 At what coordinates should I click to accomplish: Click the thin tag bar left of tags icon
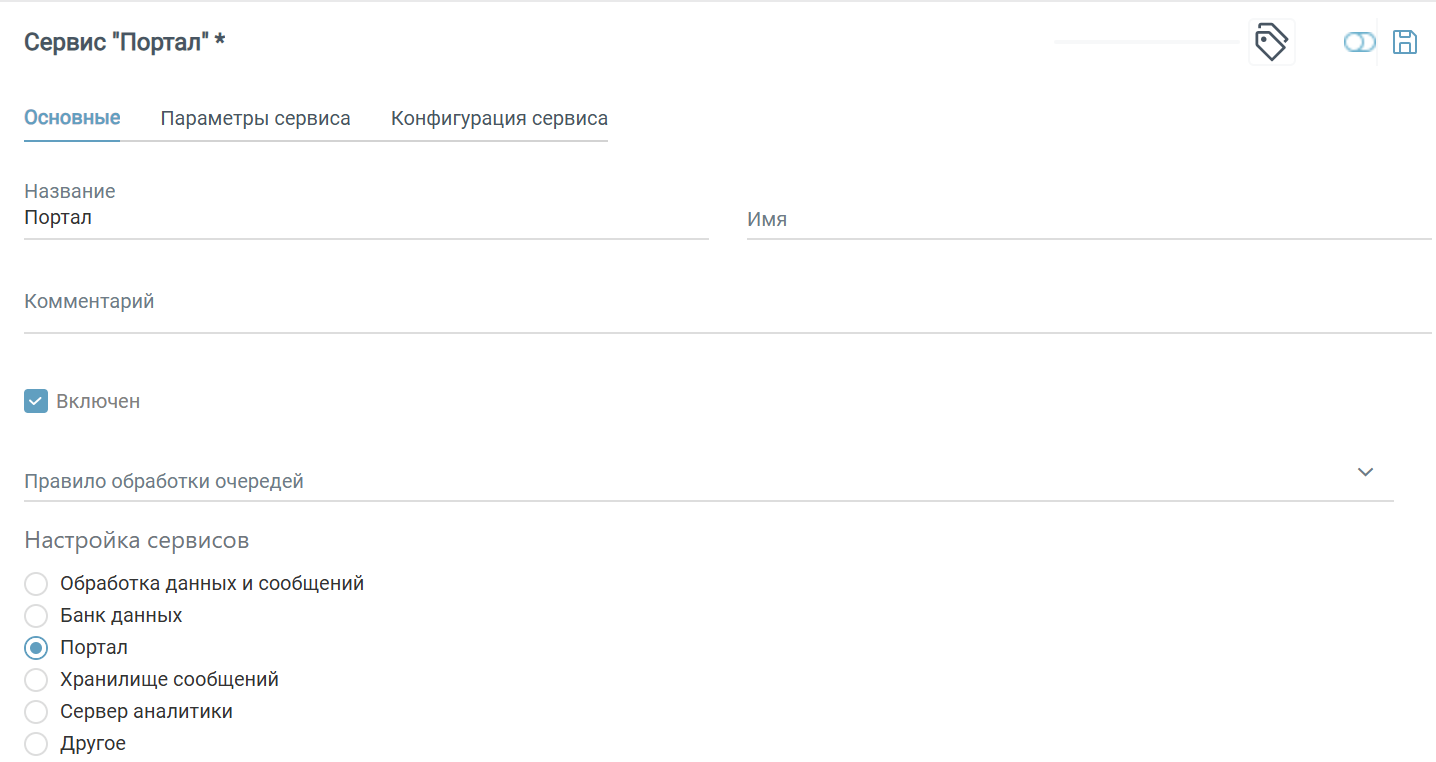pyautogui.click(x=1146, y=42)
